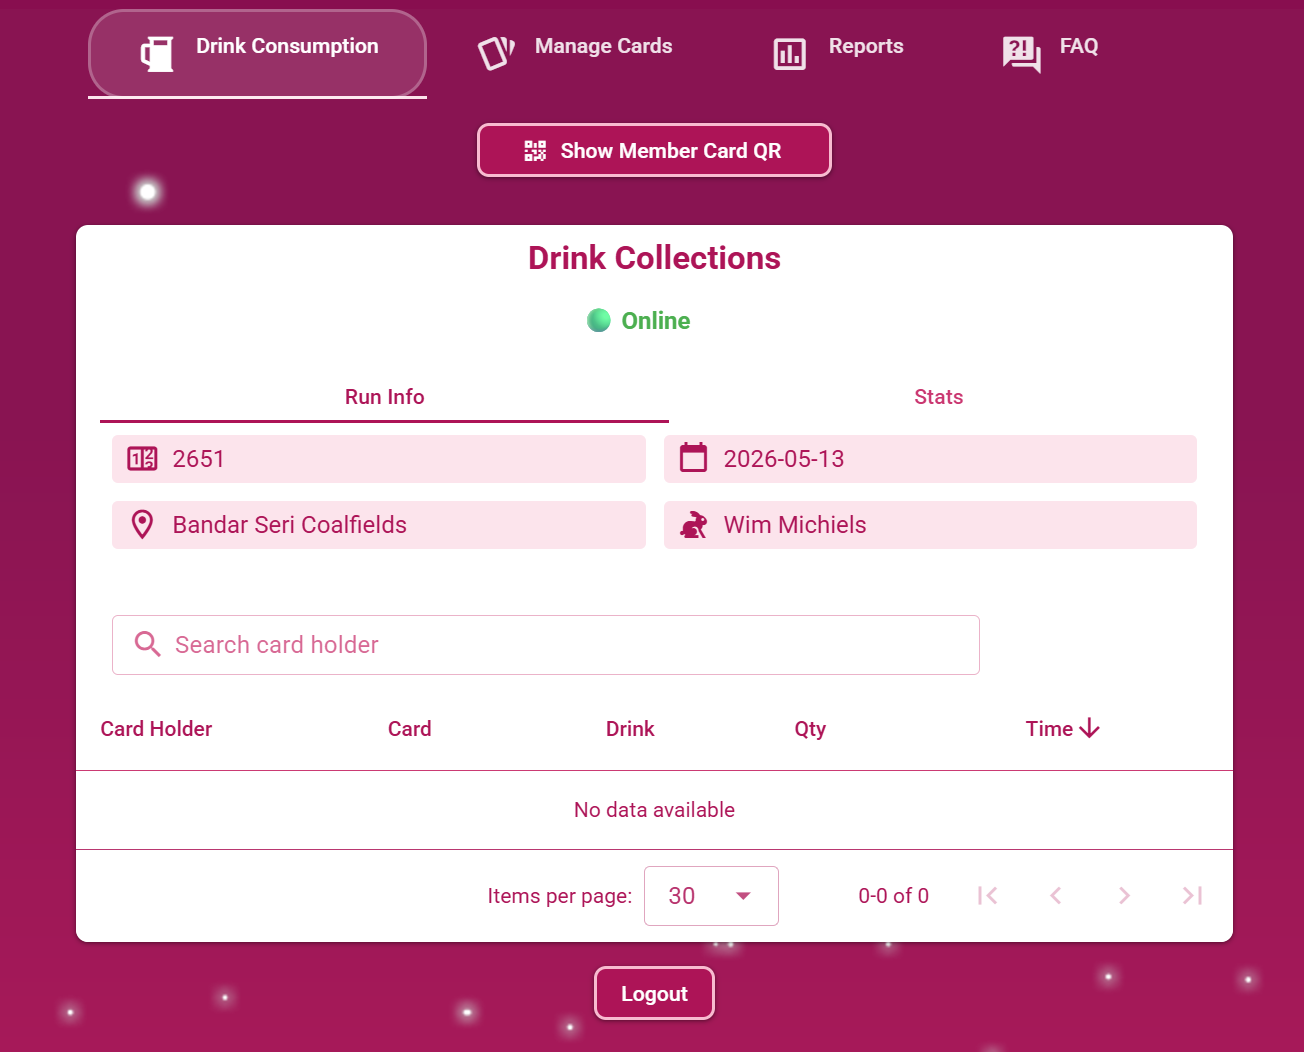Go to next page of results
The height and width of the screenshot is (1052, 1304).
1124,896
